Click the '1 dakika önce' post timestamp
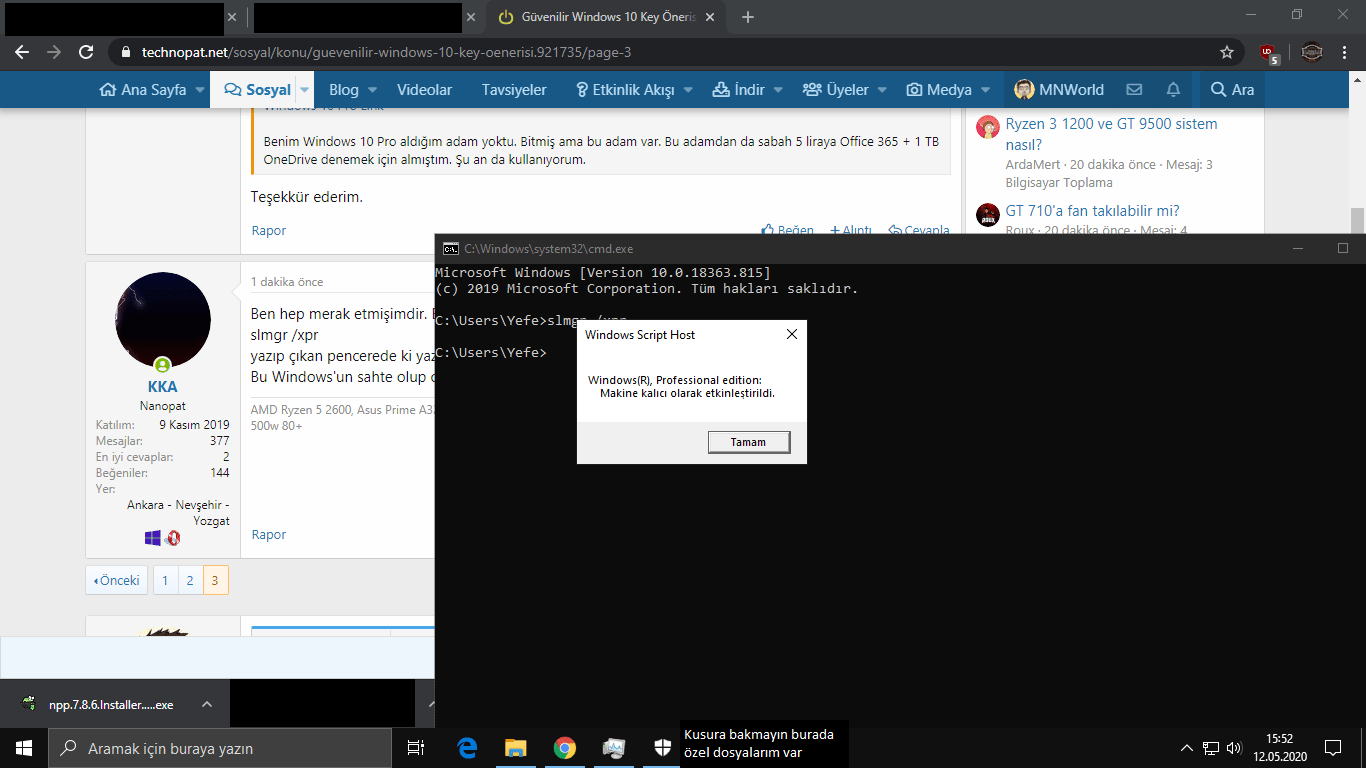The image size is (1366, 768). tap(287, 282)
